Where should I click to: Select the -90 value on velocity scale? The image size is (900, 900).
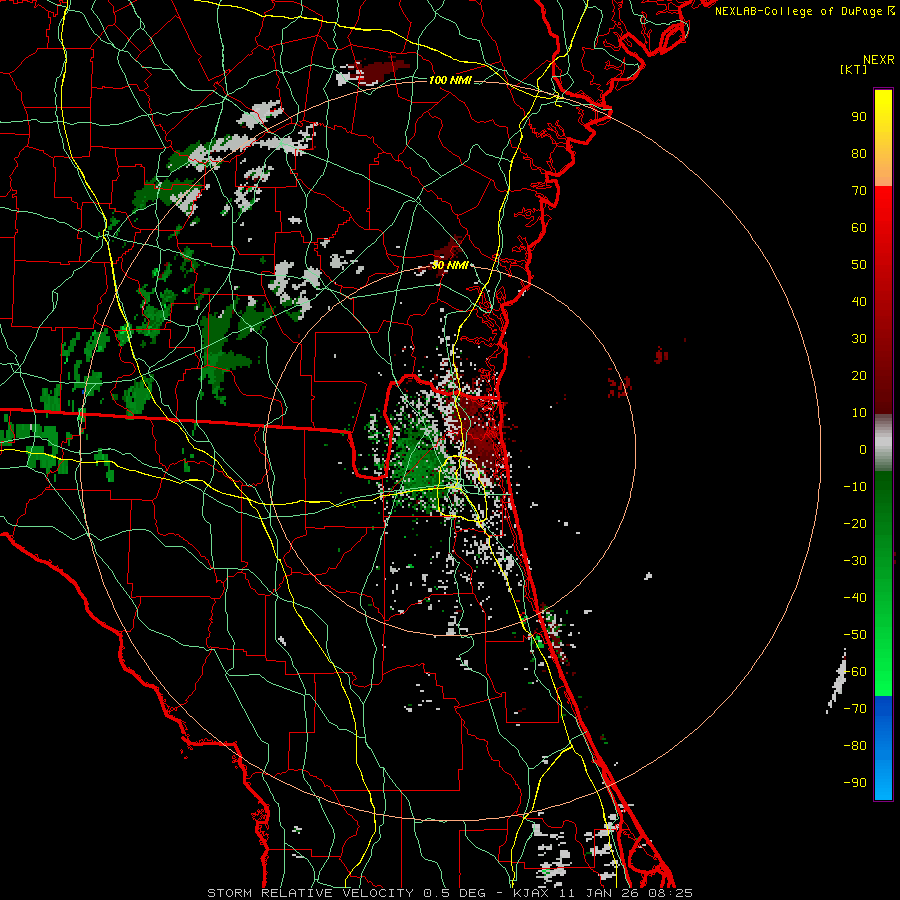point(855,783)
